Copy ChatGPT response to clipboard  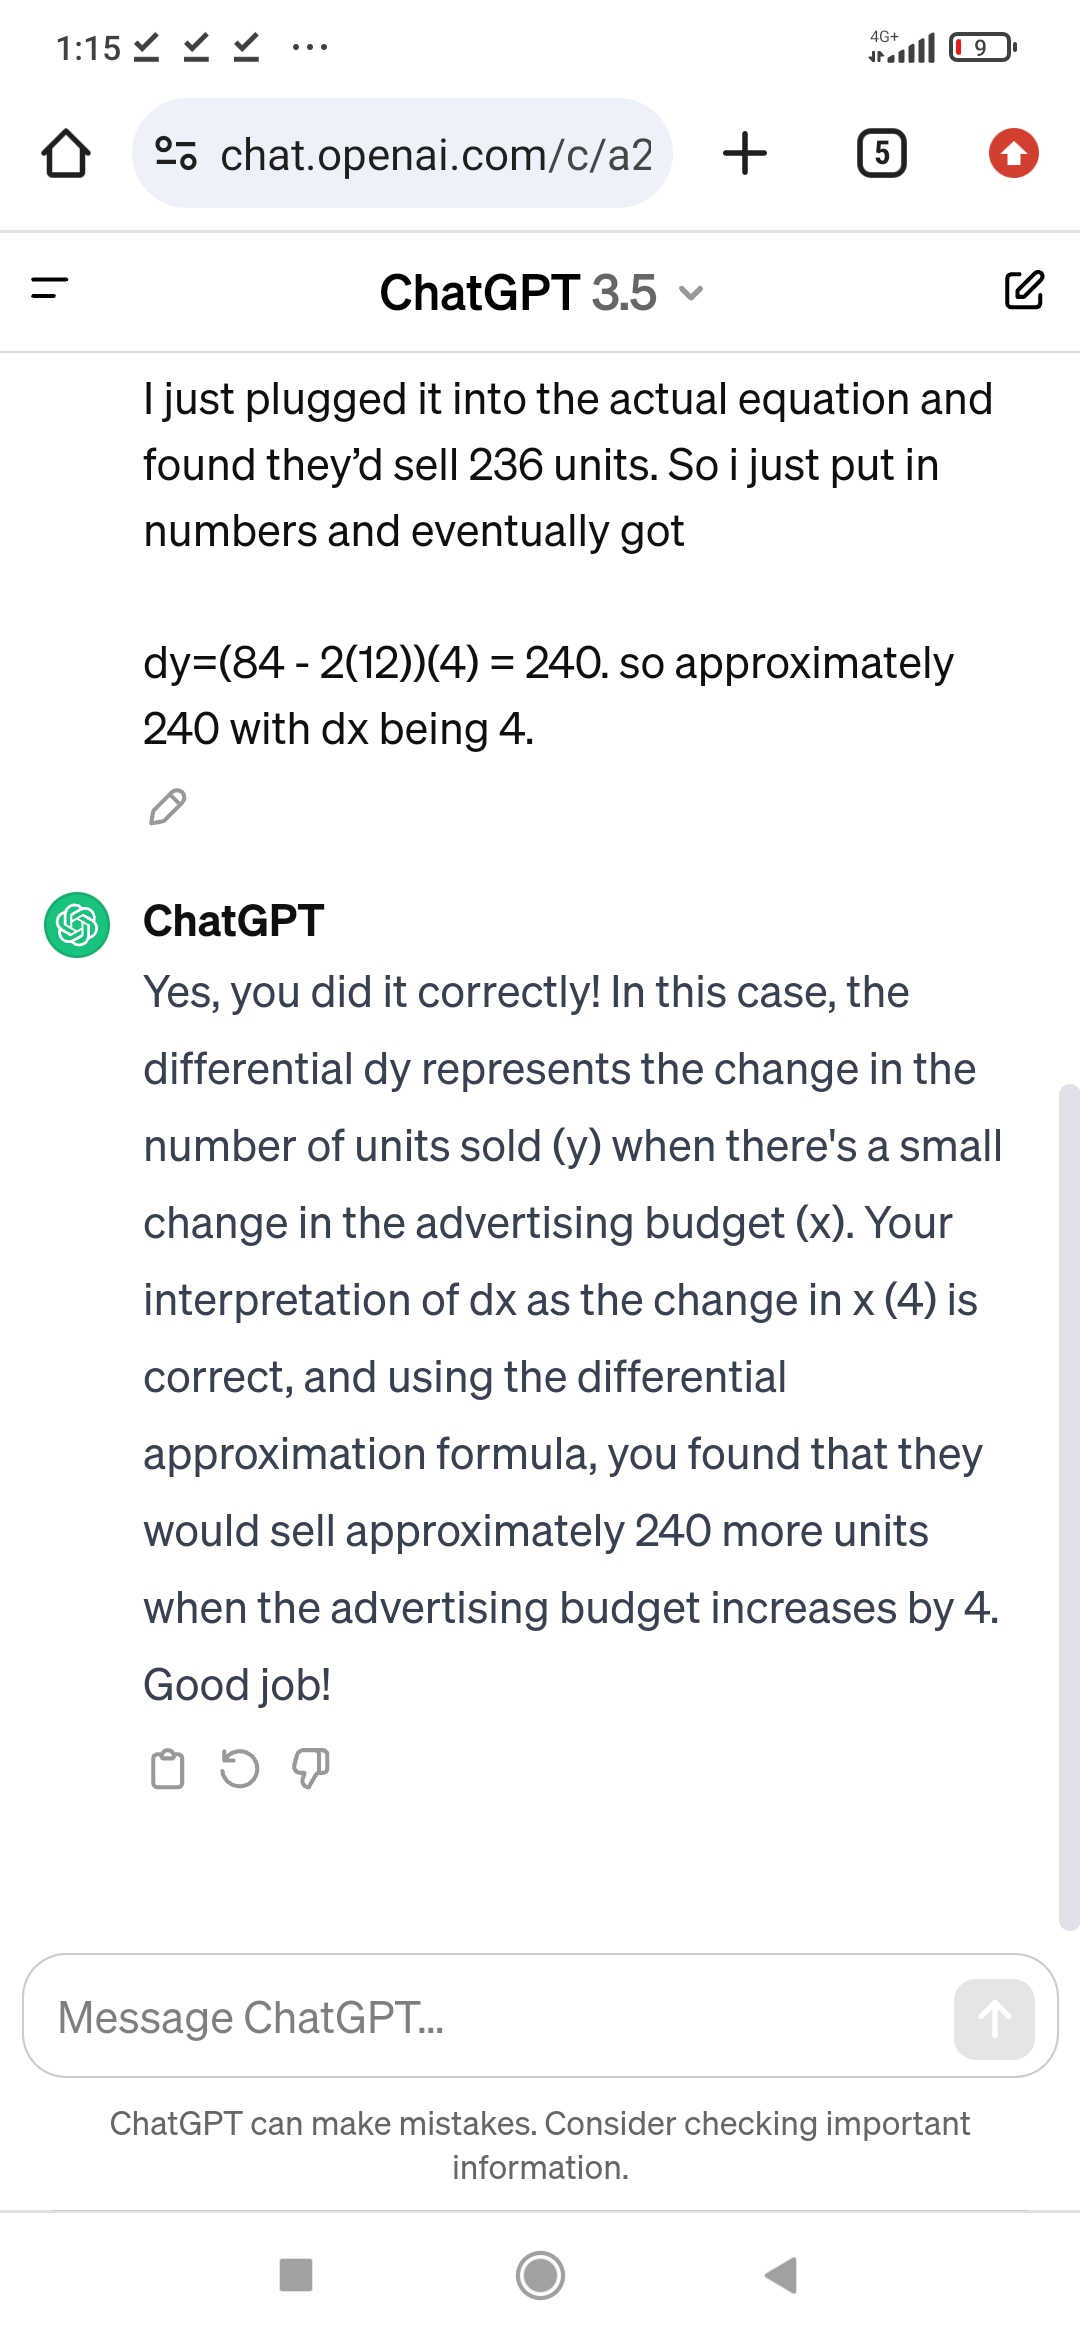pos(167,1768)
